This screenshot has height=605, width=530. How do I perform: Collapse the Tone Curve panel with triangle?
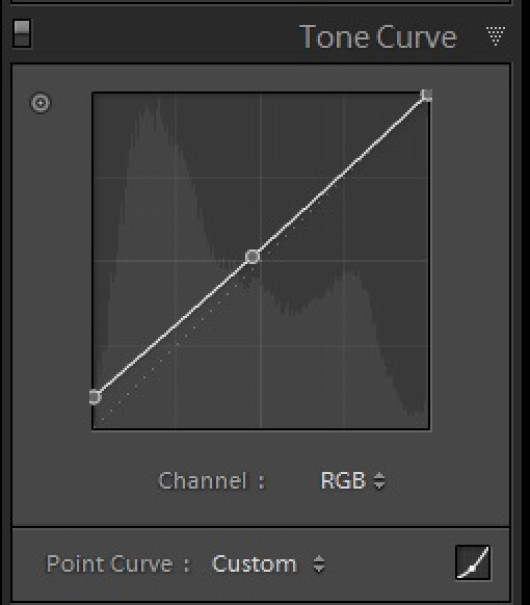tap(496, 36)
